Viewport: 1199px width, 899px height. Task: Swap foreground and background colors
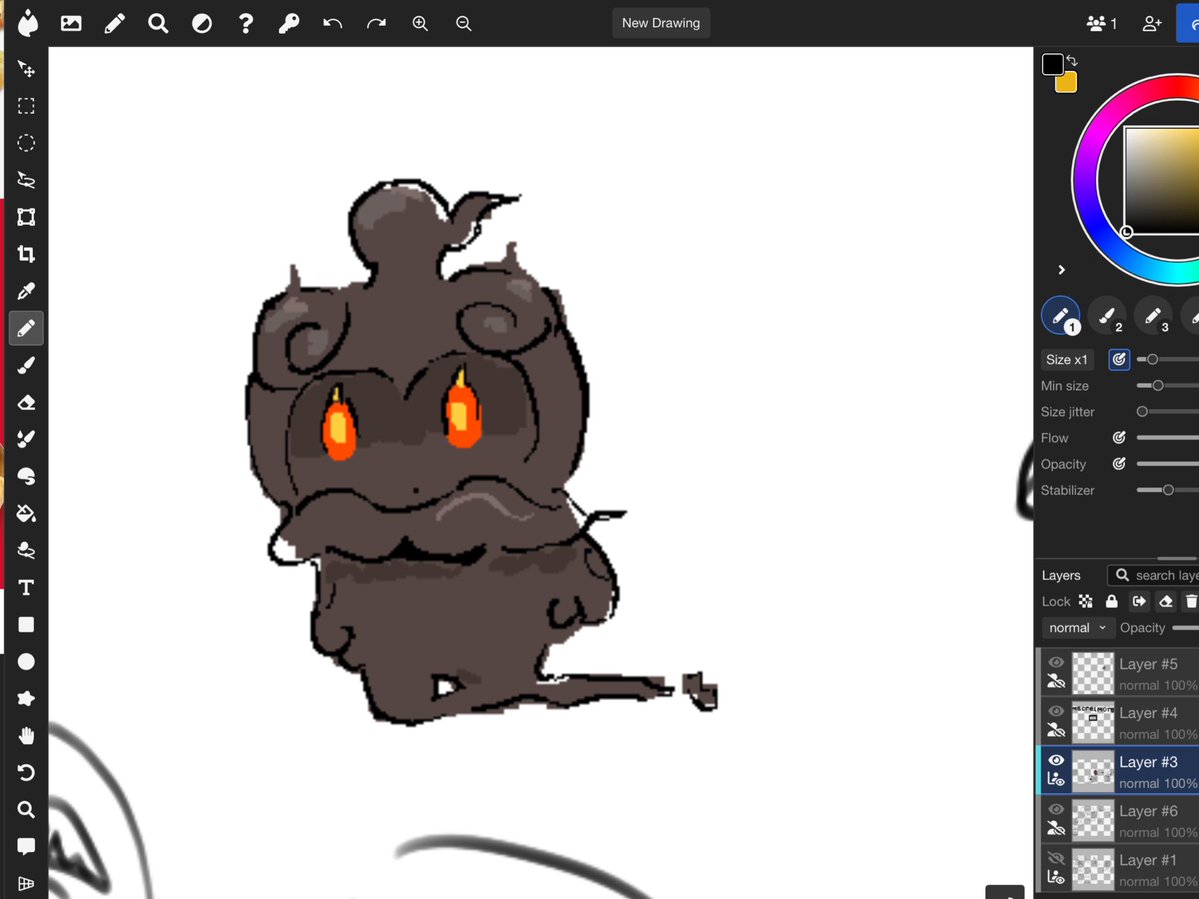coord(1072,60)
